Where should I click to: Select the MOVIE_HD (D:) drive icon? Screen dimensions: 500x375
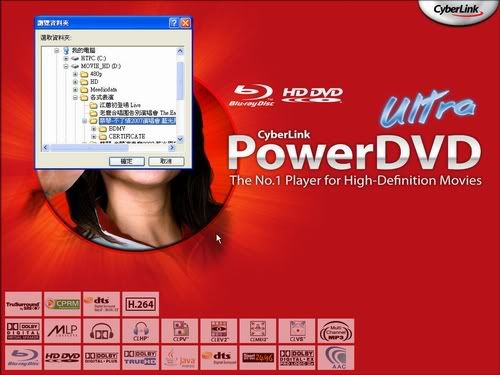75,66
